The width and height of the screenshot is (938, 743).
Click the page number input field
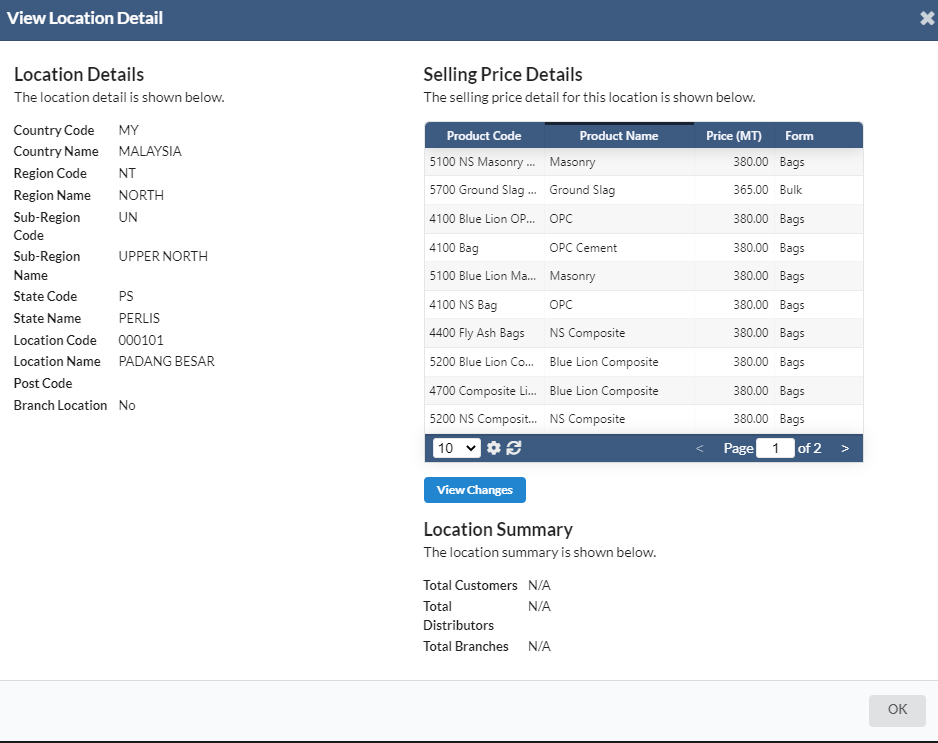(775, 448)
